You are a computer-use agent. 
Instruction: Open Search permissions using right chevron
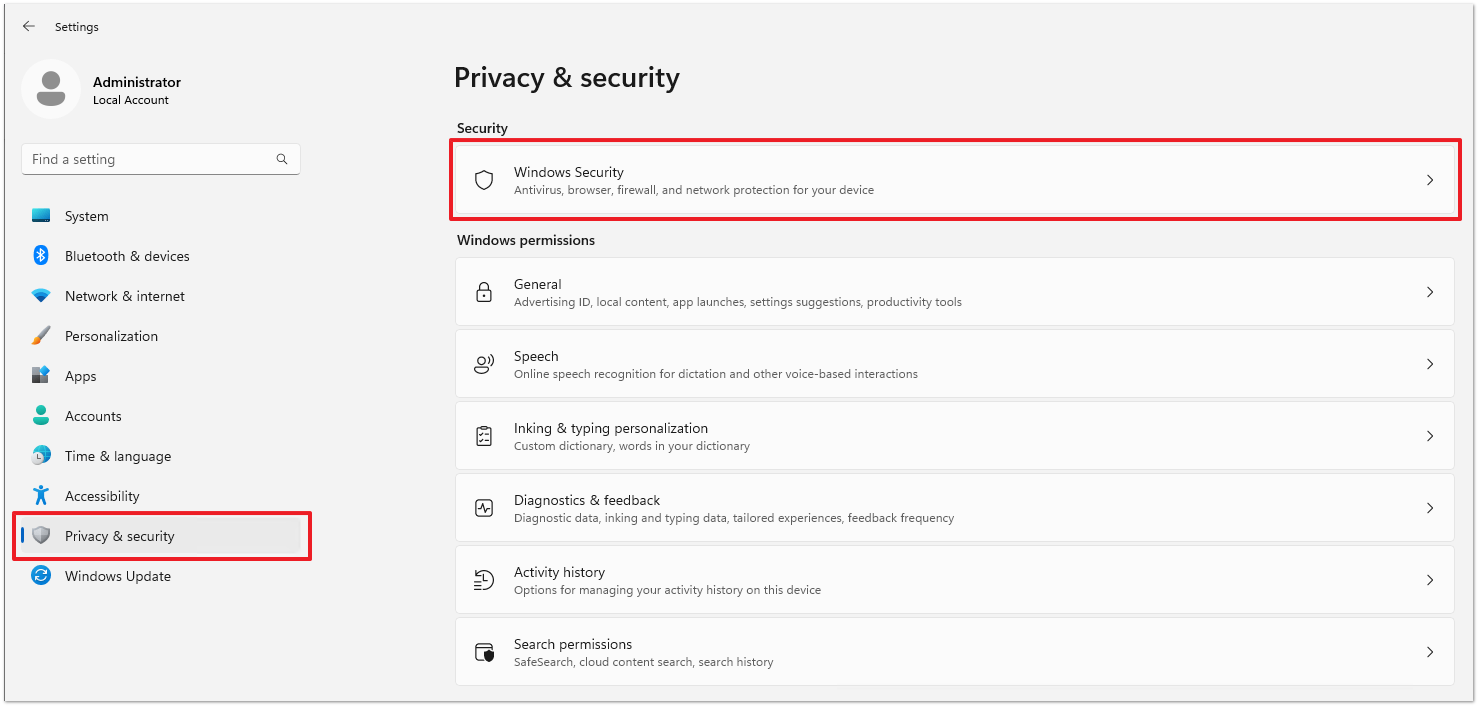tap(1429, 652)
